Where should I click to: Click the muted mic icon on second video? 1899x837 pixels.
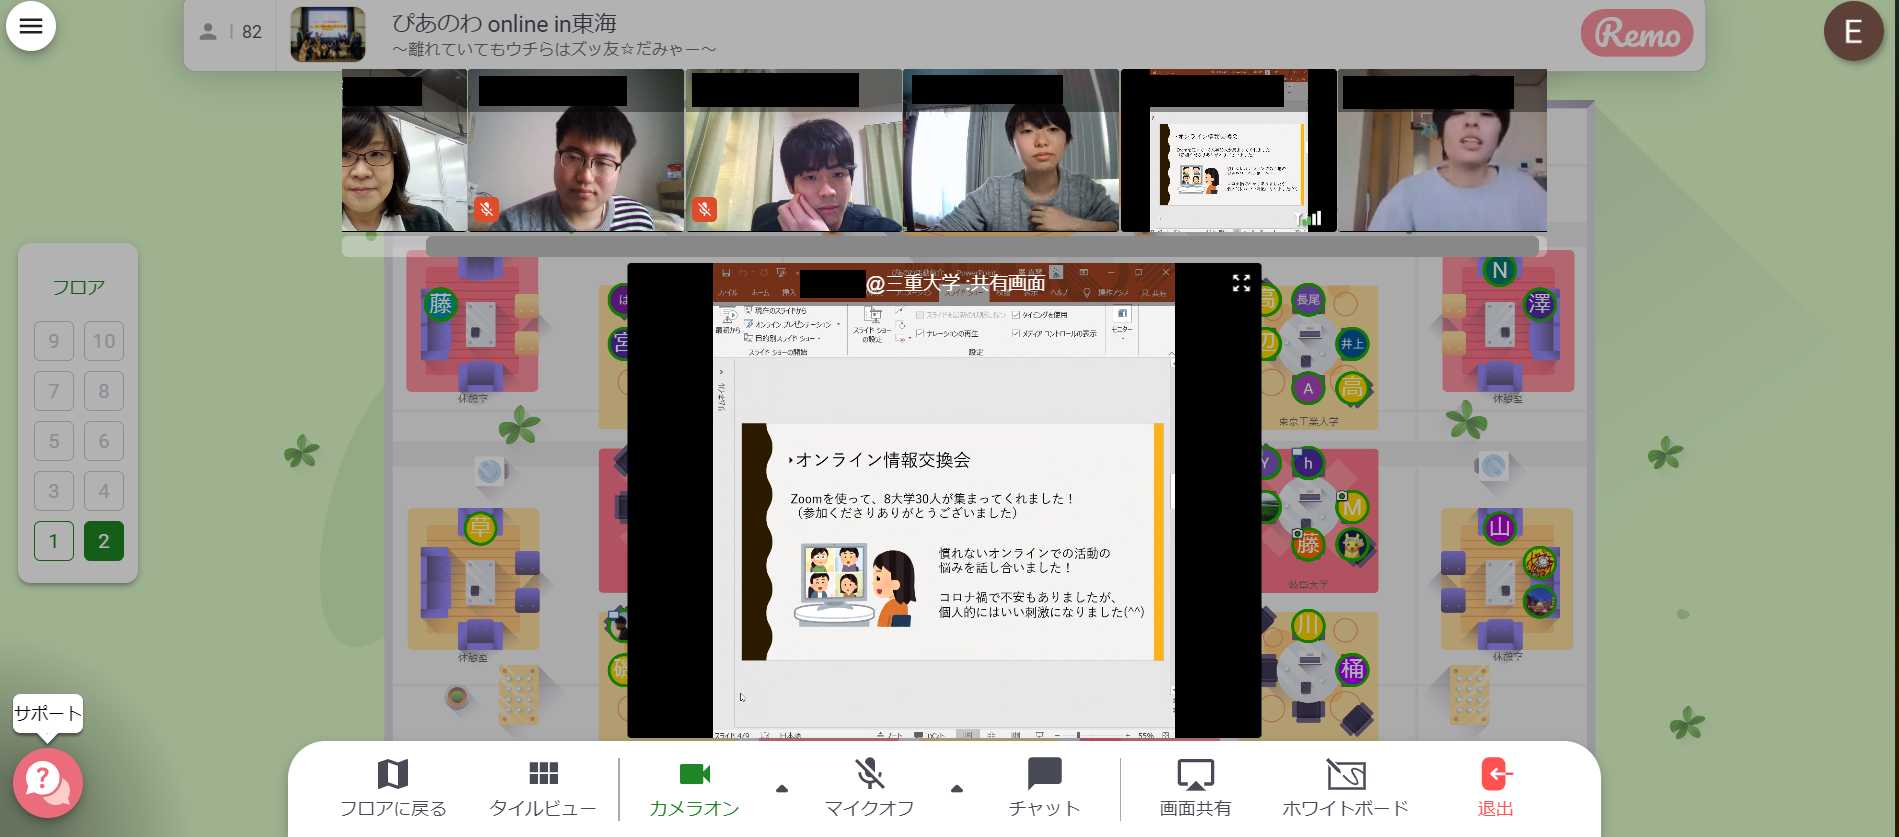click(486, 209)
